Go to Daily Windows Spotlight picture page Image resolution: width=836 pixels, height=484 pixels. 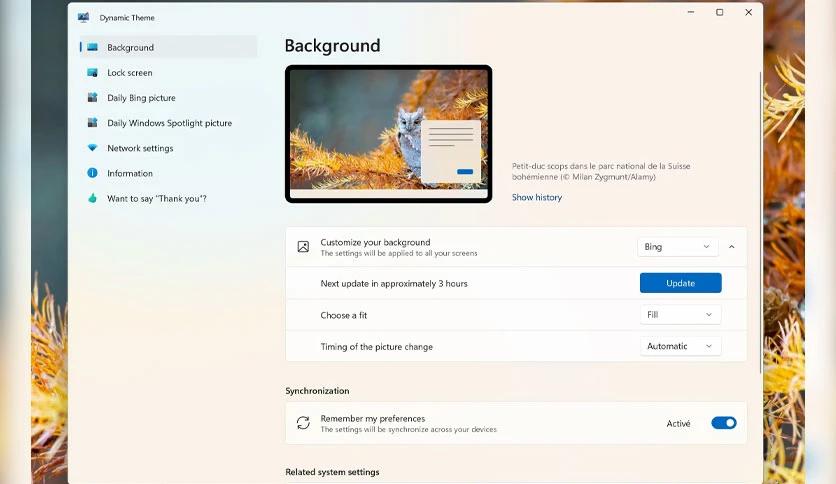click(x=168, y=123)
